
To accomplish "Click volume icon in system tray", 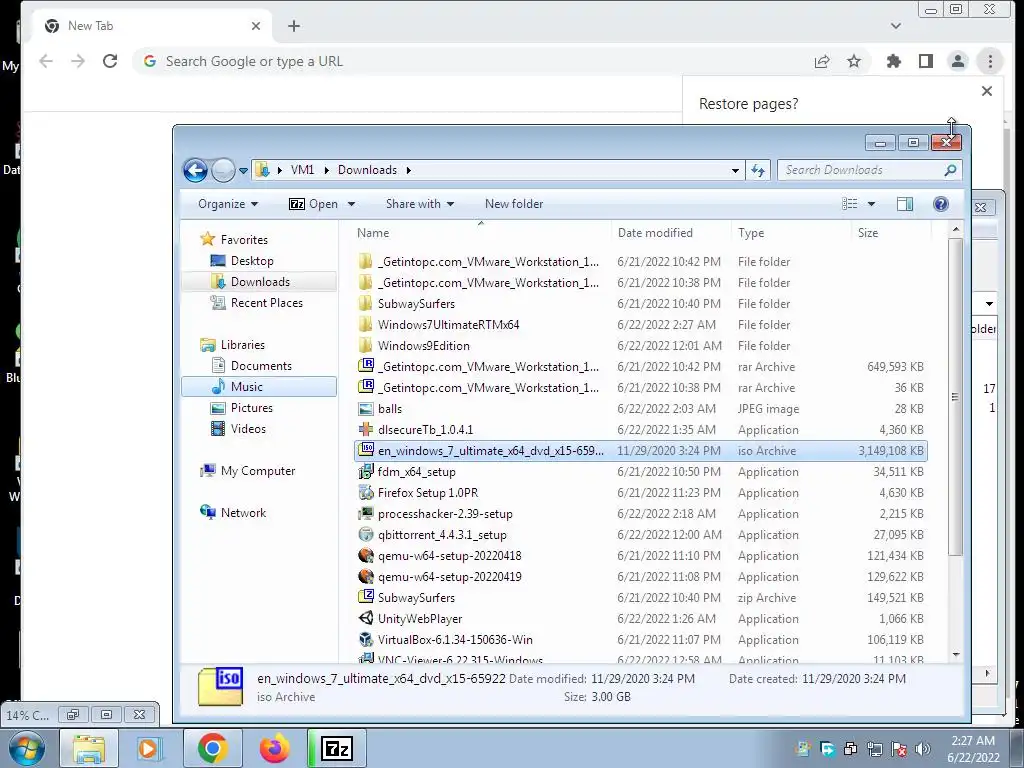I will click(922, 748).
